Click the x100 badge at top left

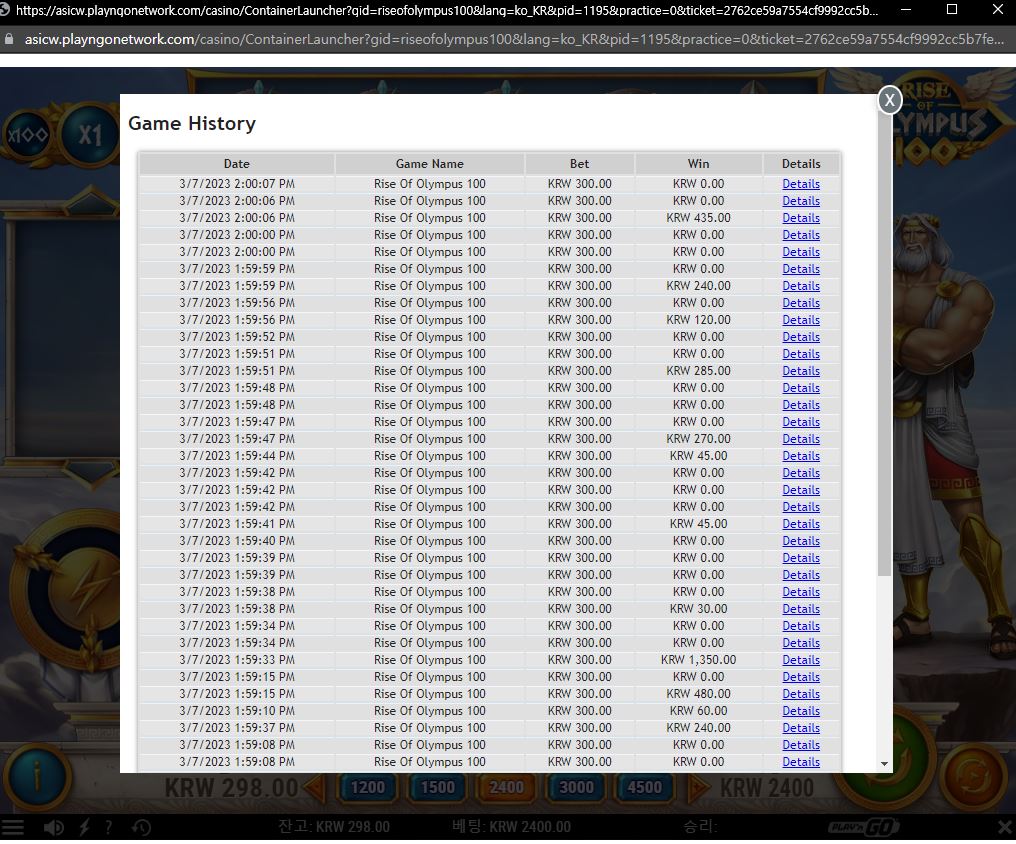point(27,135)
